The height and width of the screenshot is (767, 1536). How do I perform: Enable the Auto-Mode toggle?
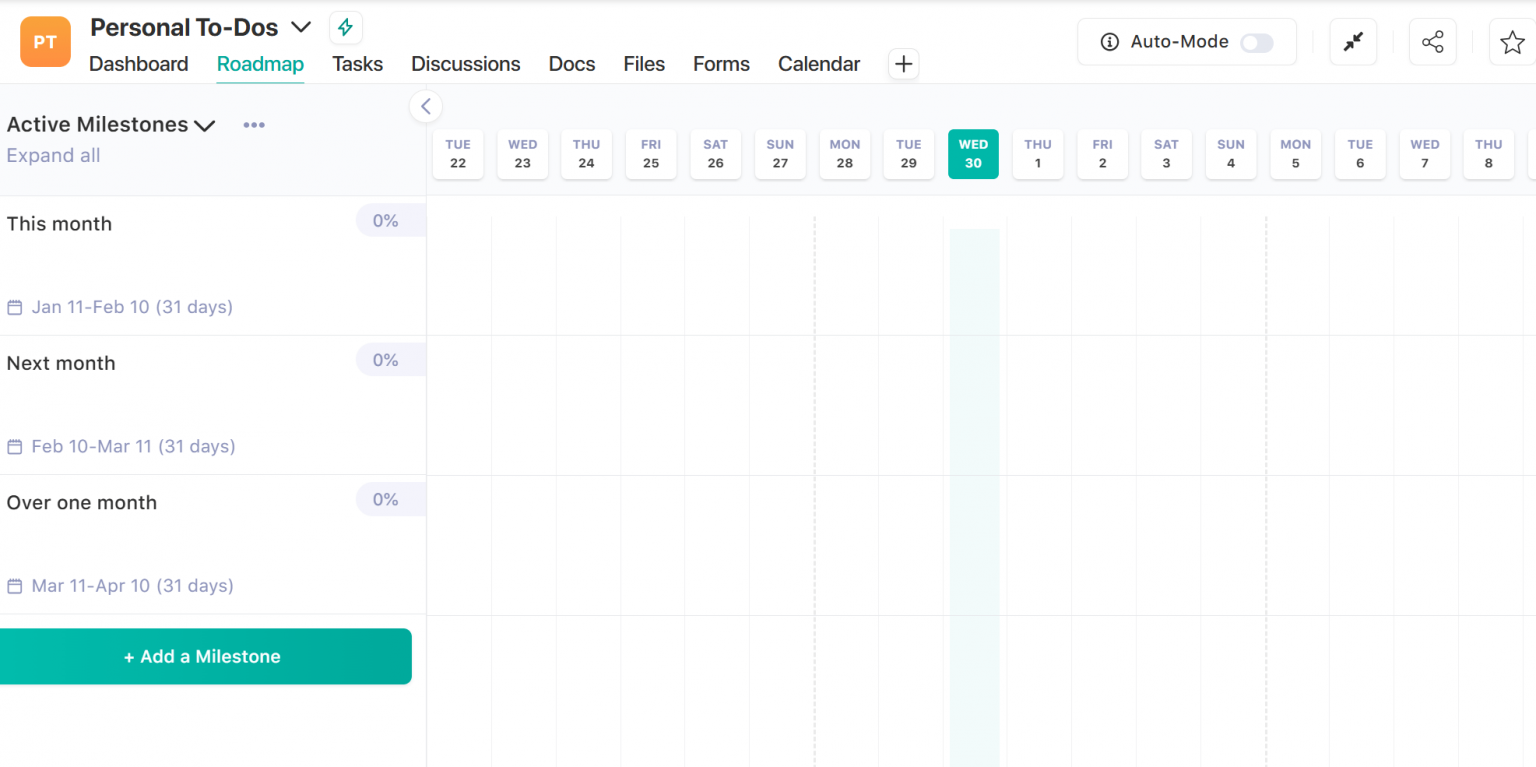[x=1257, y=42]
